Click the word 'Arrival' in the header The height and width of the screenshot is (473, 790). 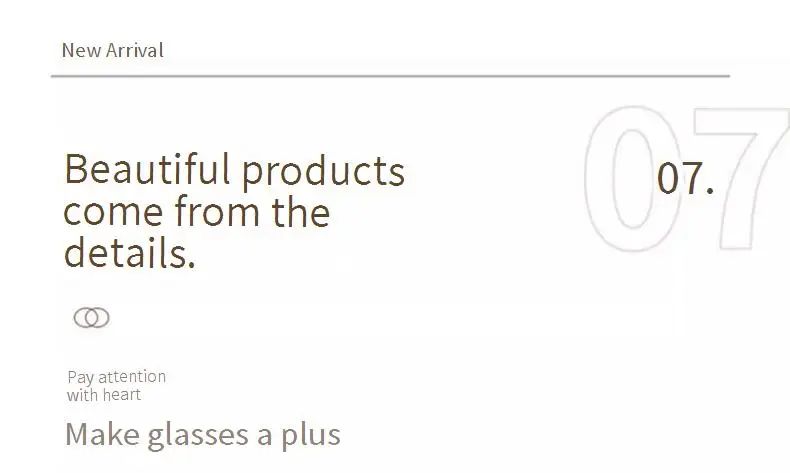tap(135, 50)
